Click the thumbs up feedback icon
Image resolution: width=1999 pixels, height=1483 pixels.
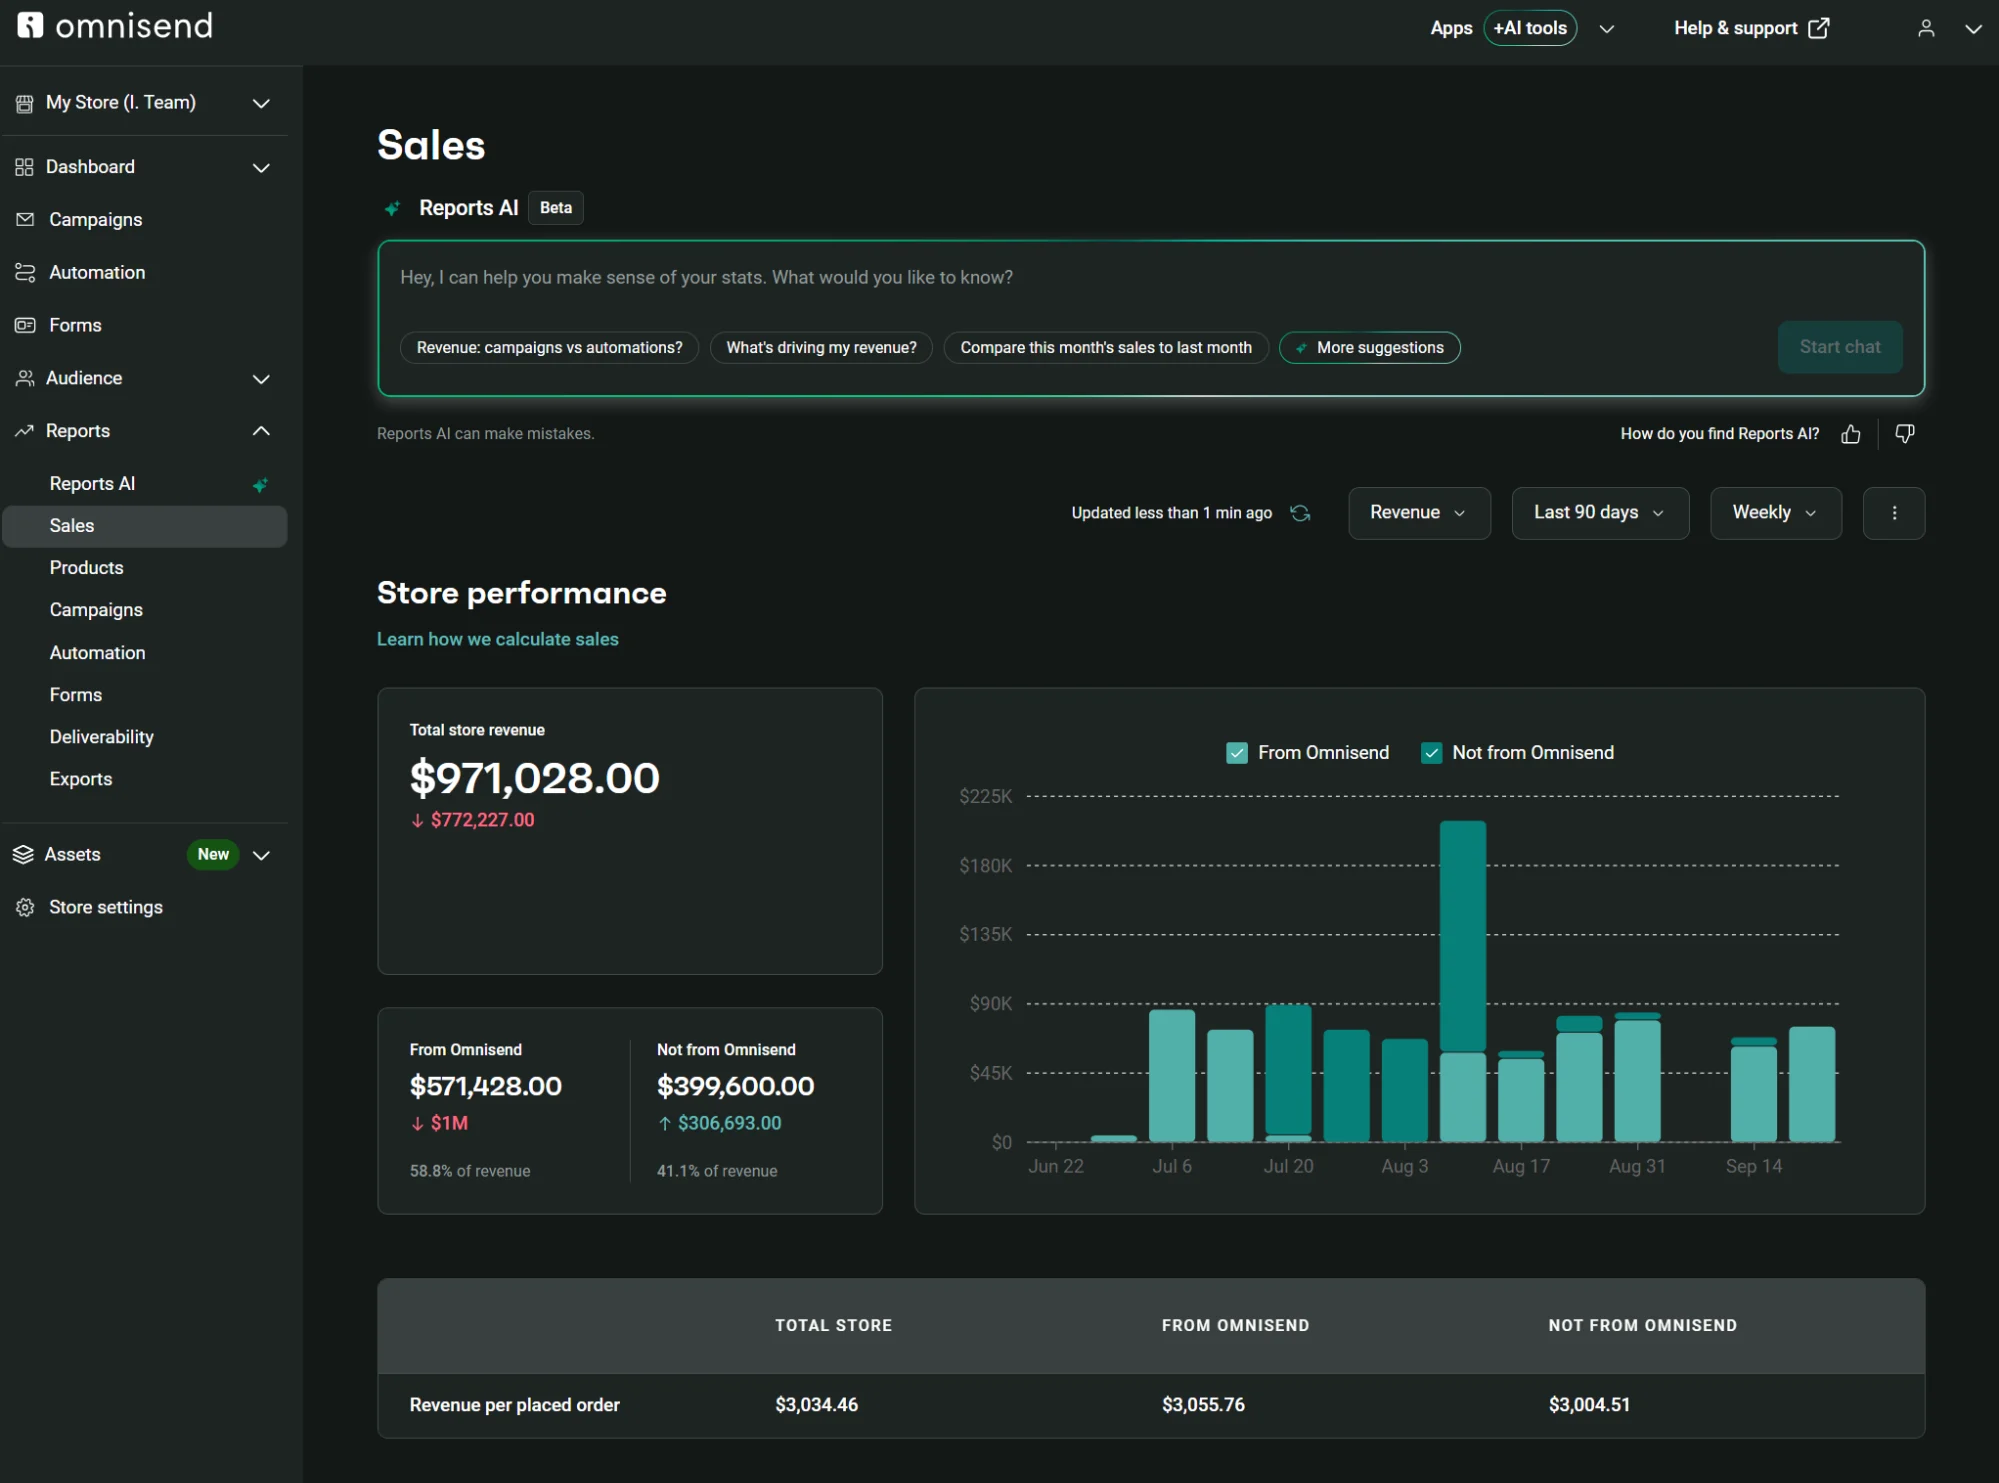(1850, 434)
